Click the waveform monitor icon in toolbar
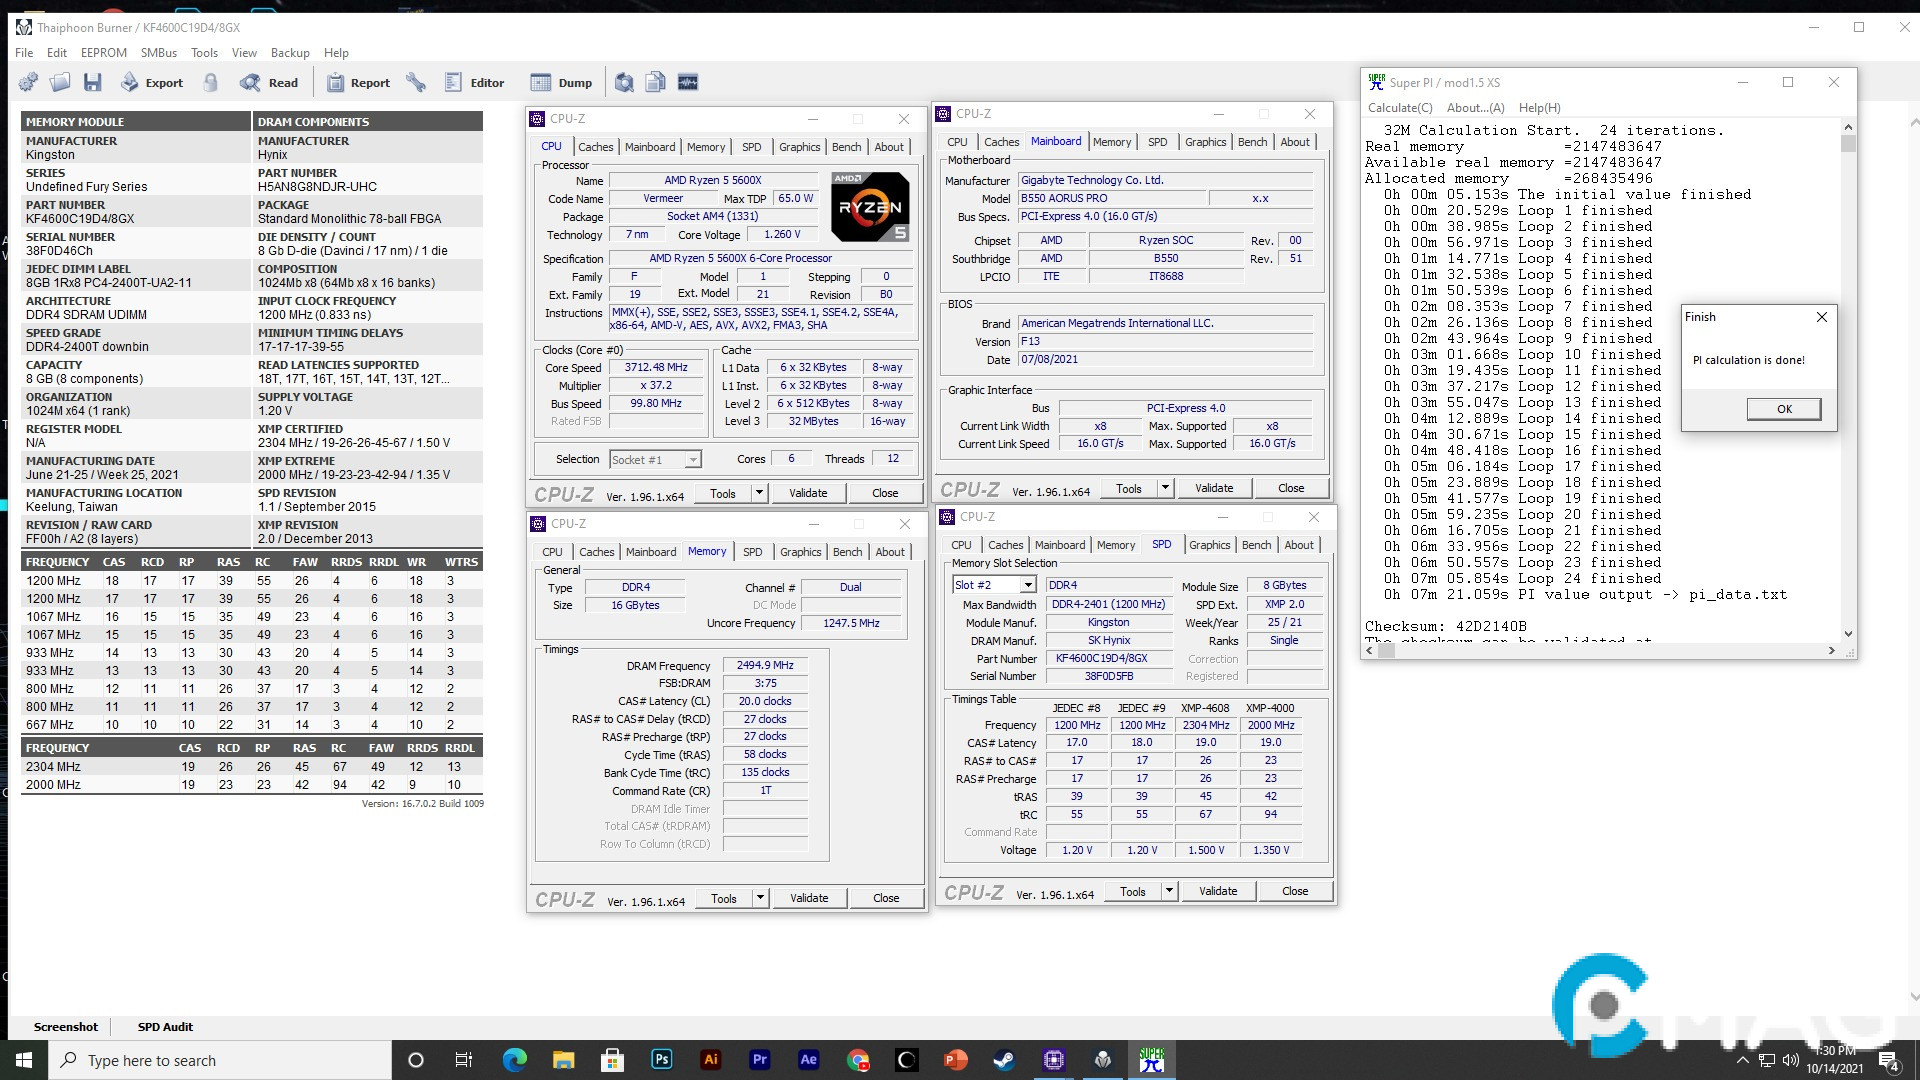Image resolution: width=1920 pixels, height=1080 pixels. (x=688, y=82)
